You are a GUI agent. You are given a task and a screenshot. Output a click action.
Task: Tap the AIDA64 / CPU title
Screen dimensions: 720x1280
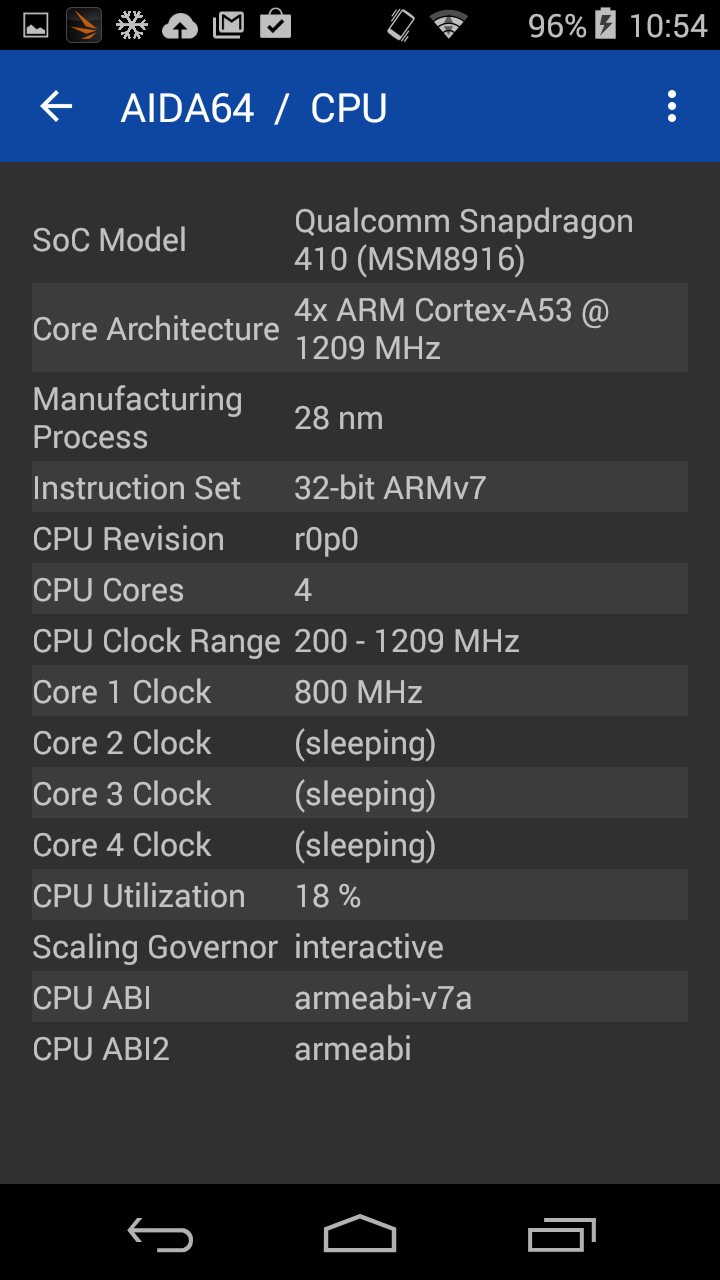[254, 108]
